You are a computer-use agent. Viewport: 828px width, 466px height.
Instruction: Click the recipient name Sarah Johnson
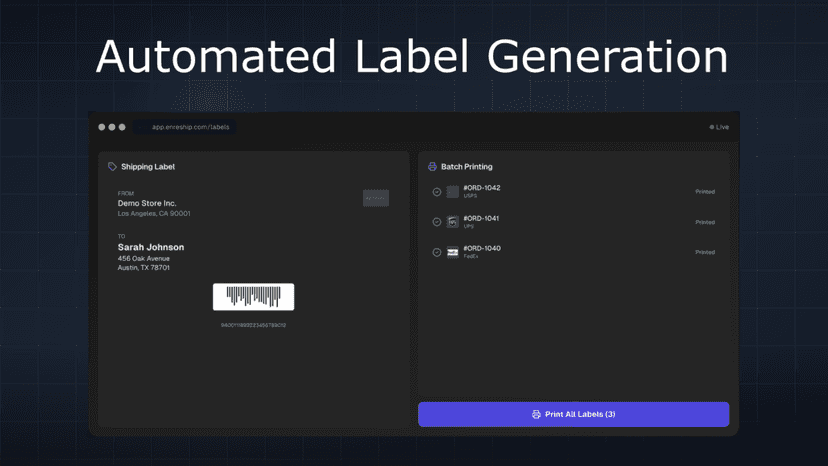(x=151, y=247)
